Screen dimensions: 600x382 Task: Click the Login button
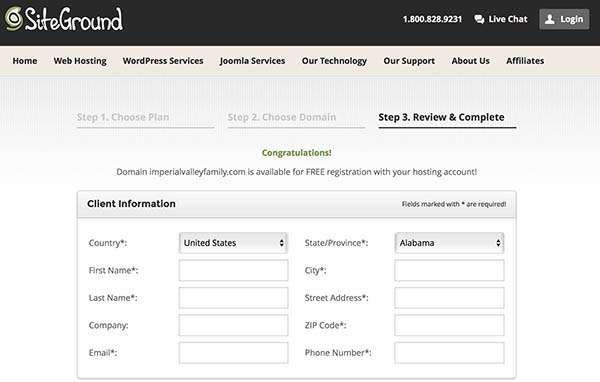coord(564,19)
